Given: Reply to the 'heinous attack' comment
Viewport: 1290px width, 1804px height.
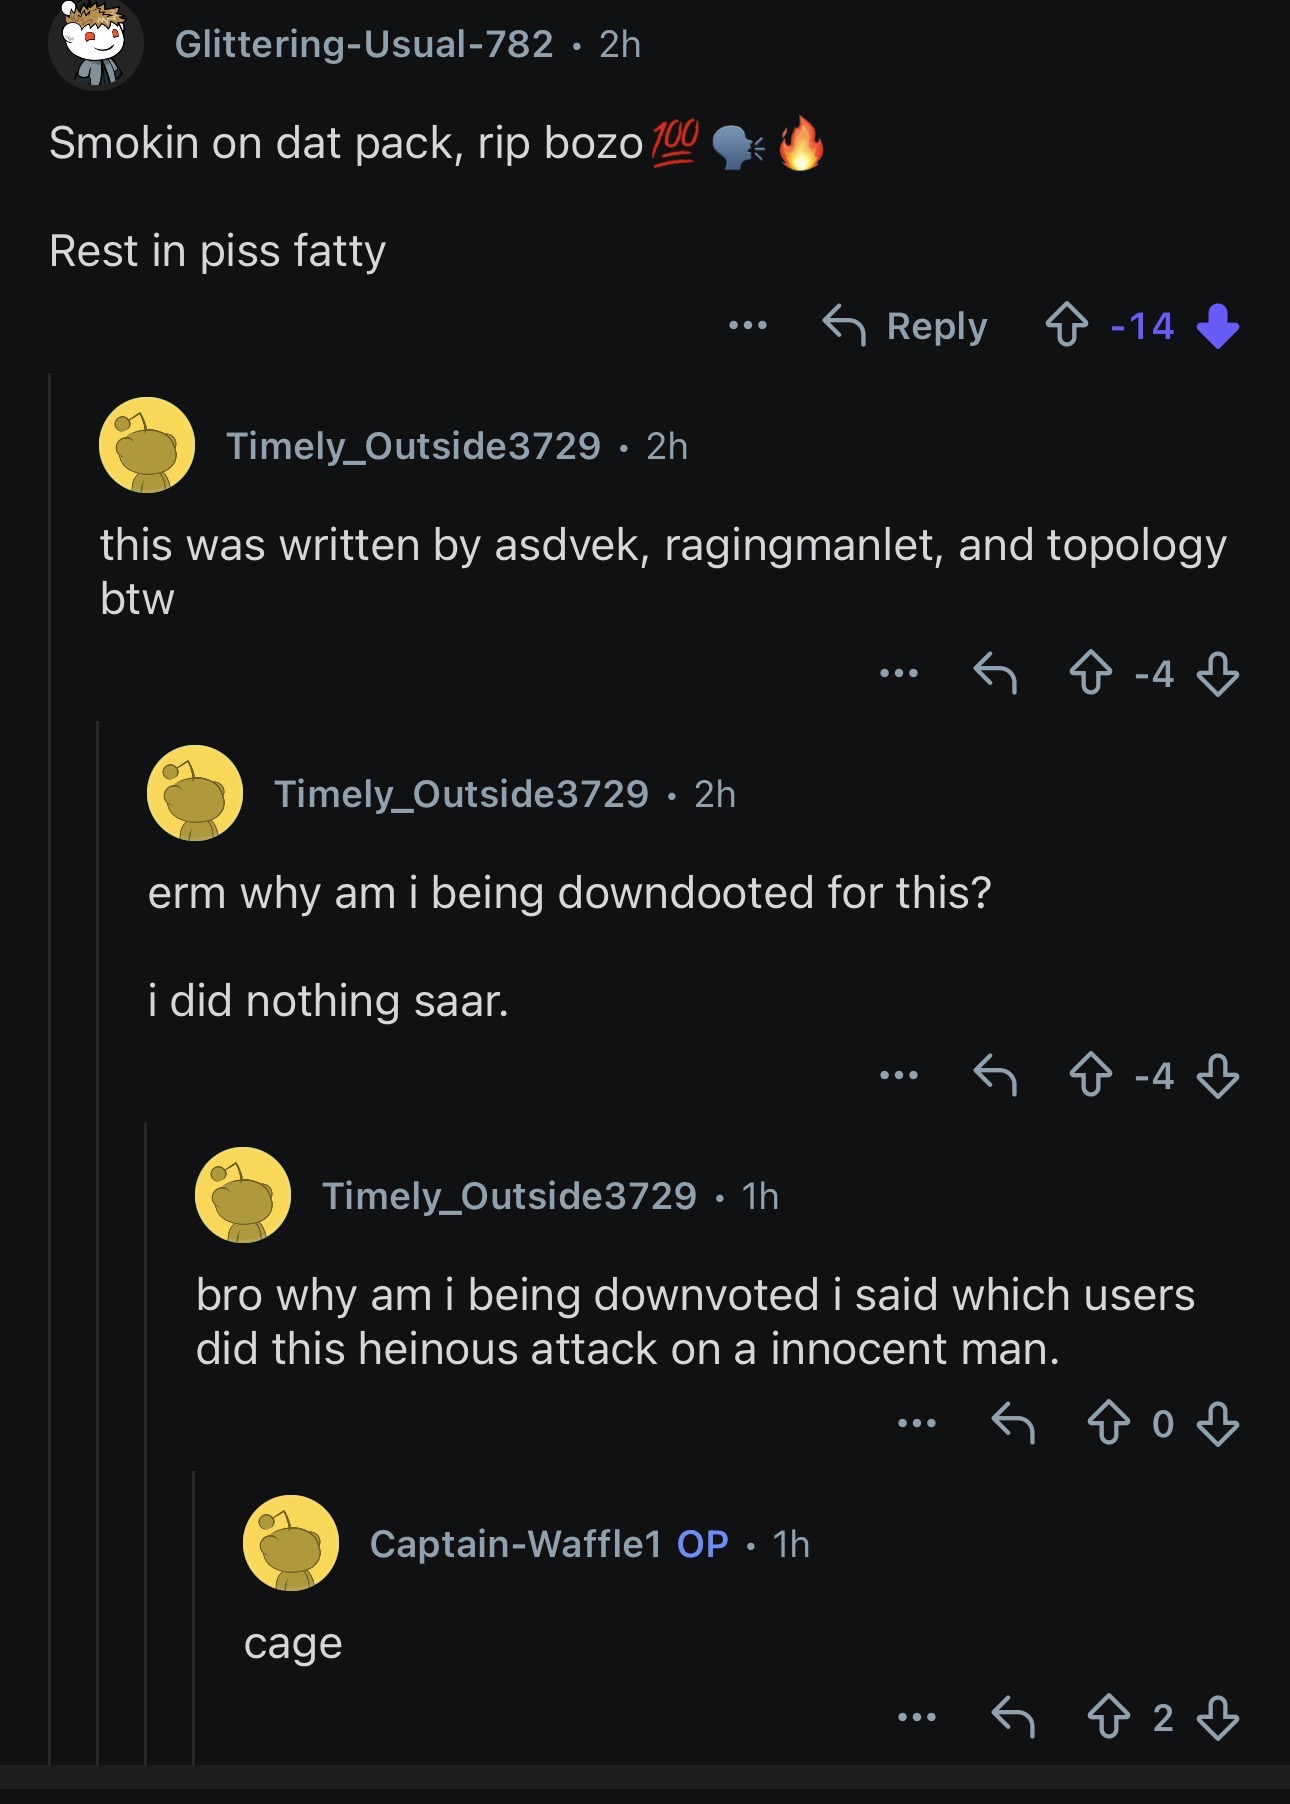Looking at the screenshot, I should pos(1013,1422).
